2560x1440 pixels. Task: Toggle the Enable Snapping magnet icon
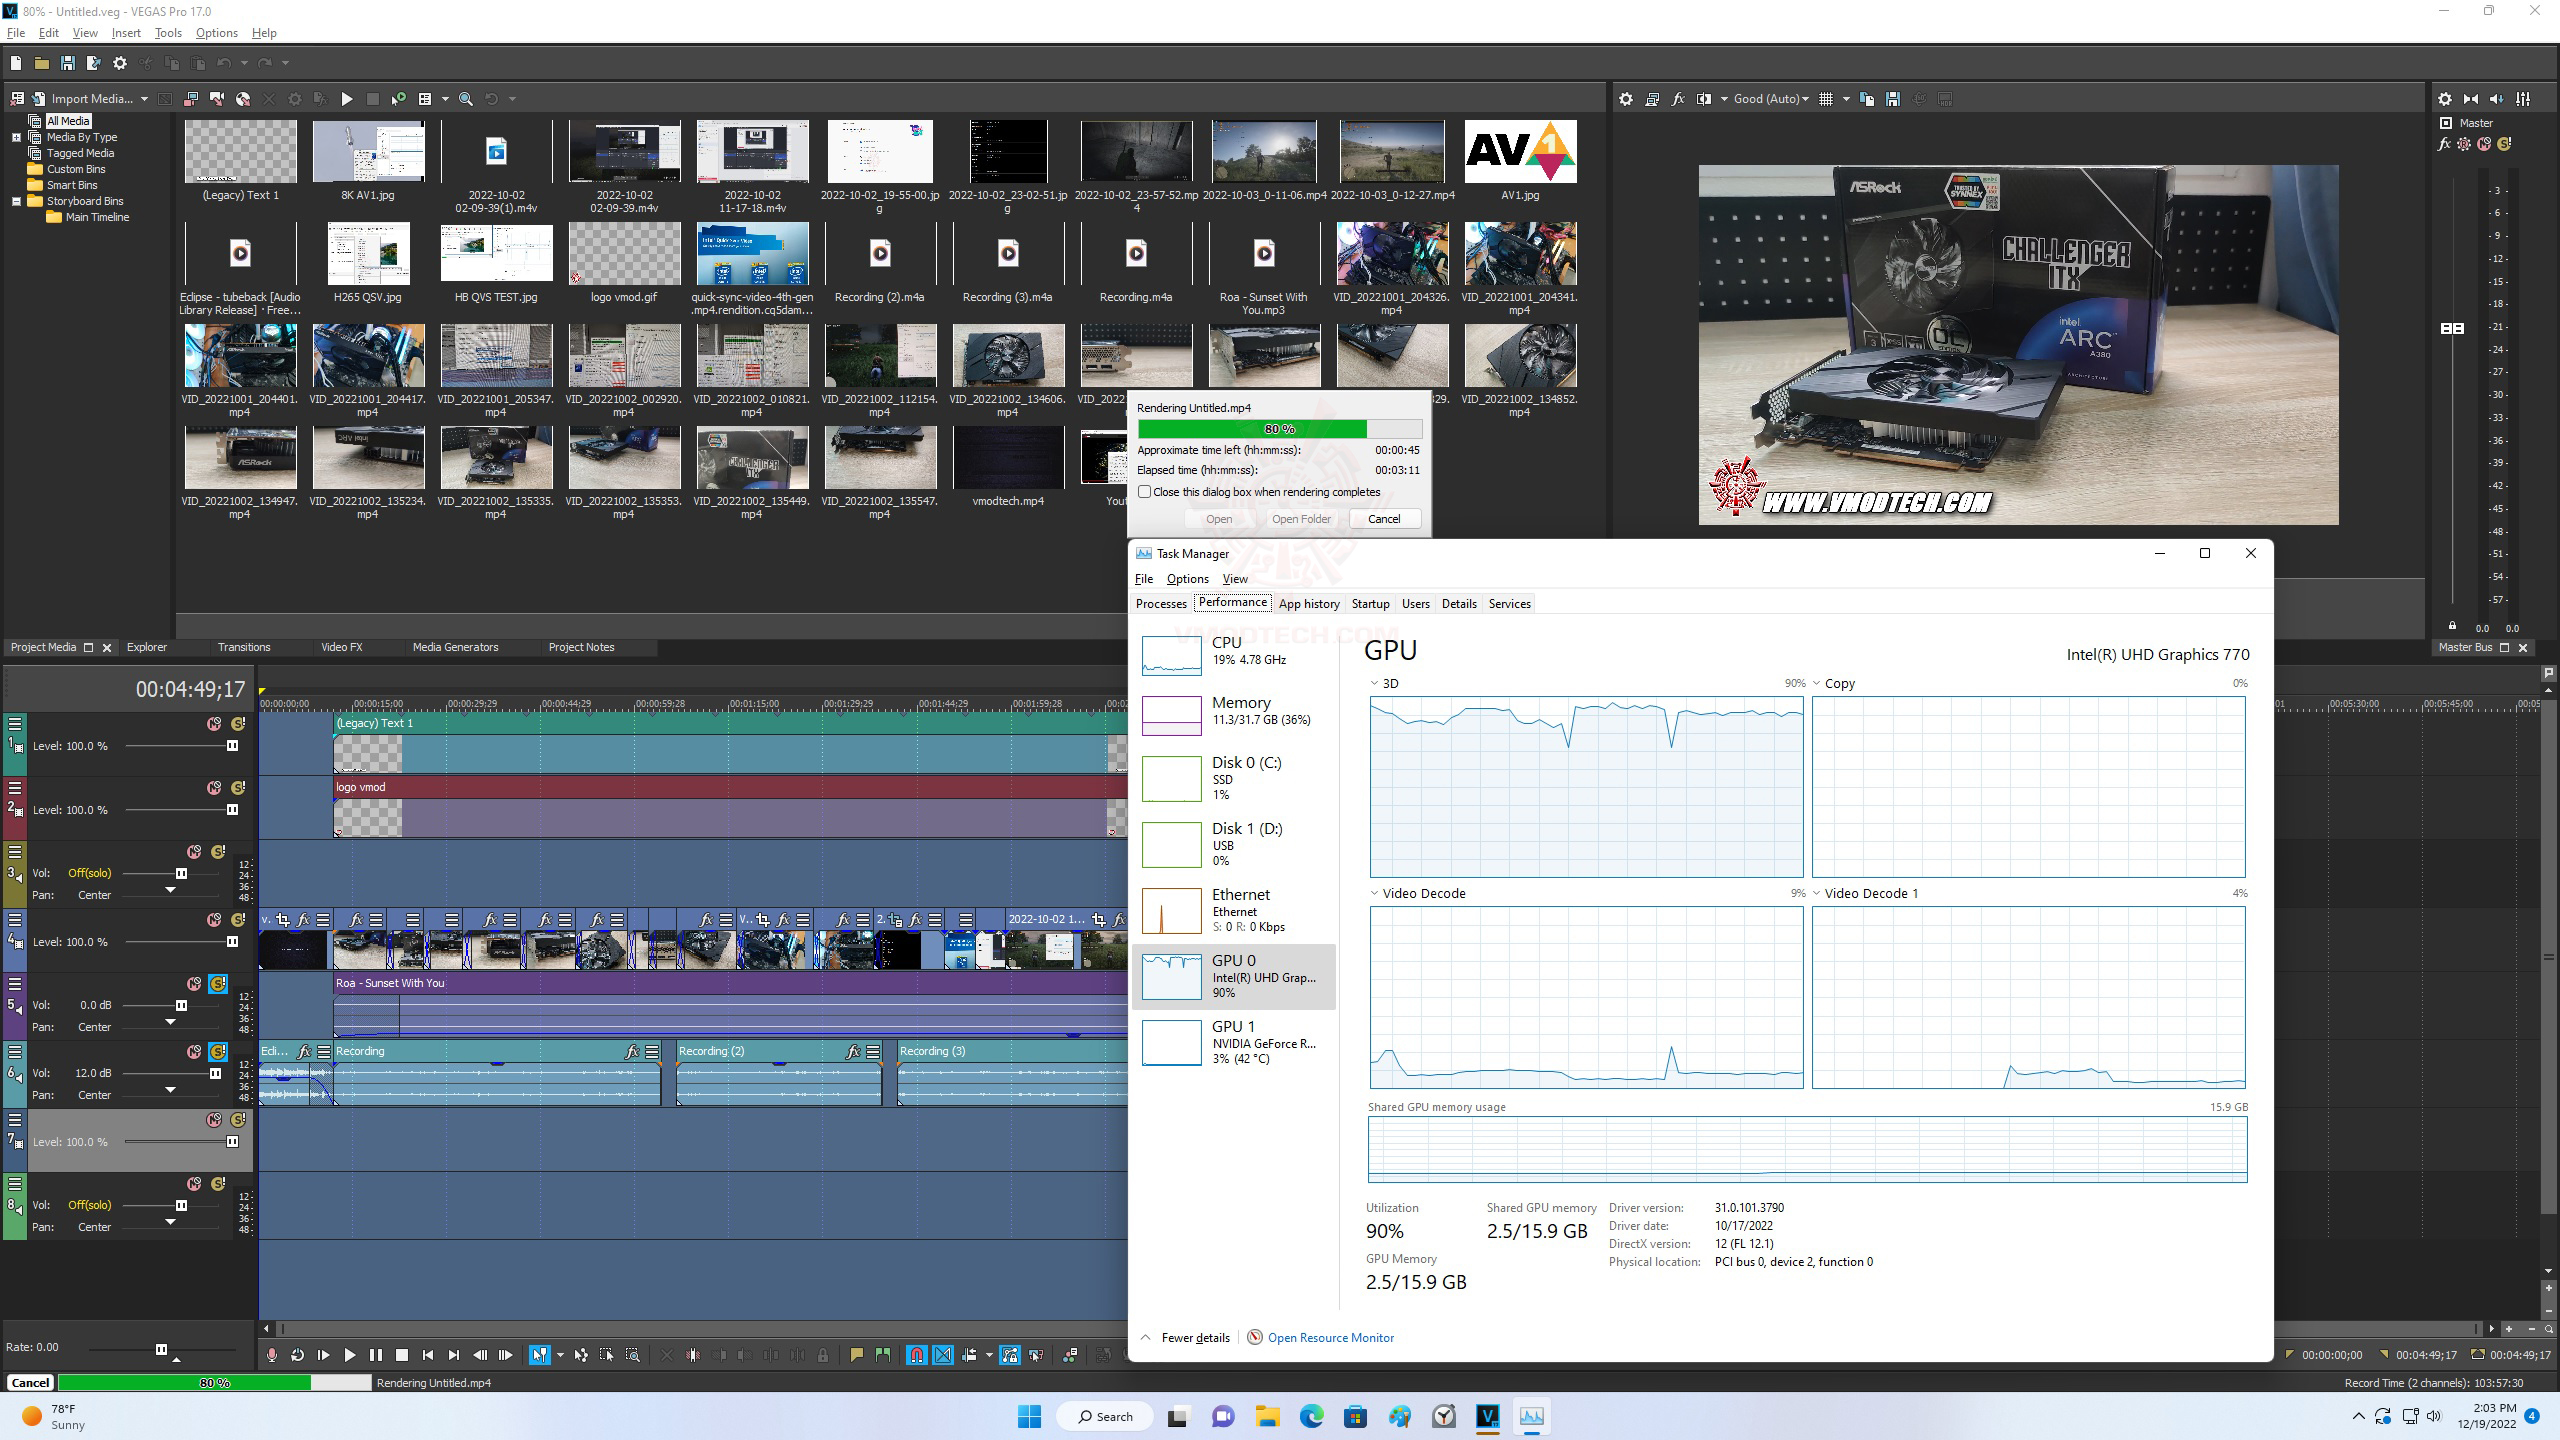(916, 1355)
